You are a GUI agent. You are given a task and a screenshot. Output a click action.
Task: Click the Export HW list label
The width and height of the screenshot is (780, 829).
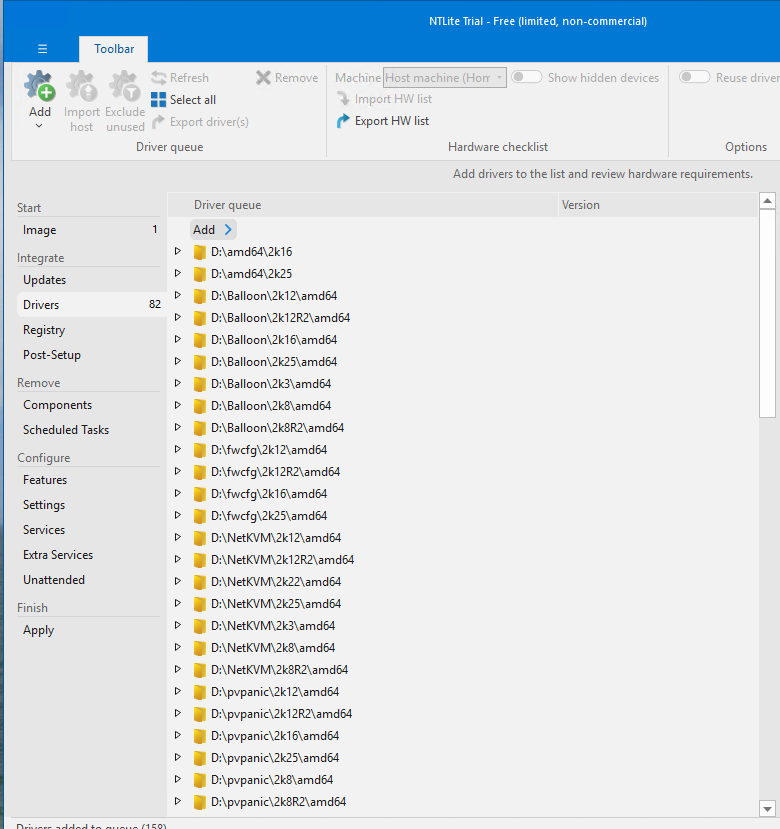click(x=392, y=121)
